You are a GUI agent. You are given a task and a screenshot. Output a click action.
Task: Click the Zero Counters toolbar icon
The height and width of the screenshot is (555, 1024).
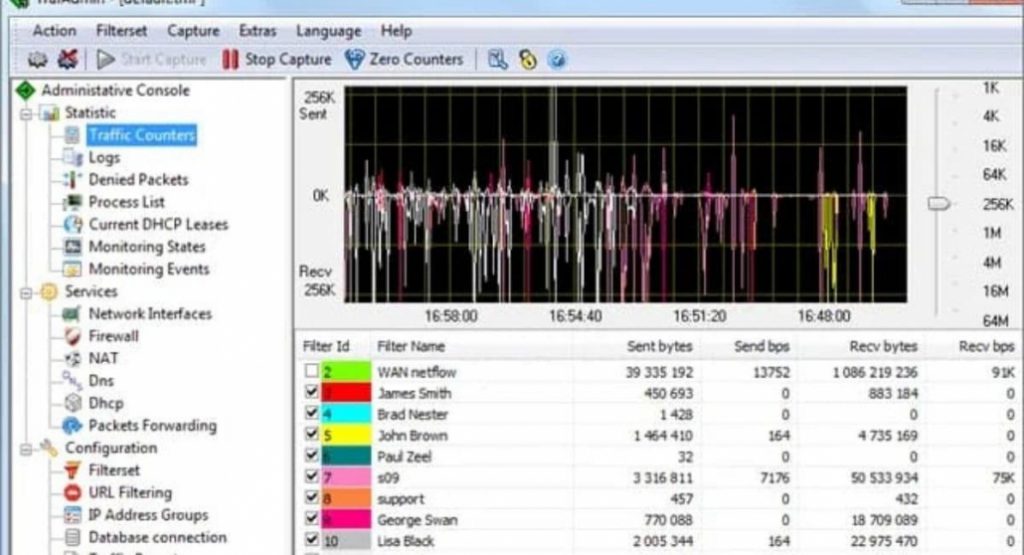[x=354, y=60]
